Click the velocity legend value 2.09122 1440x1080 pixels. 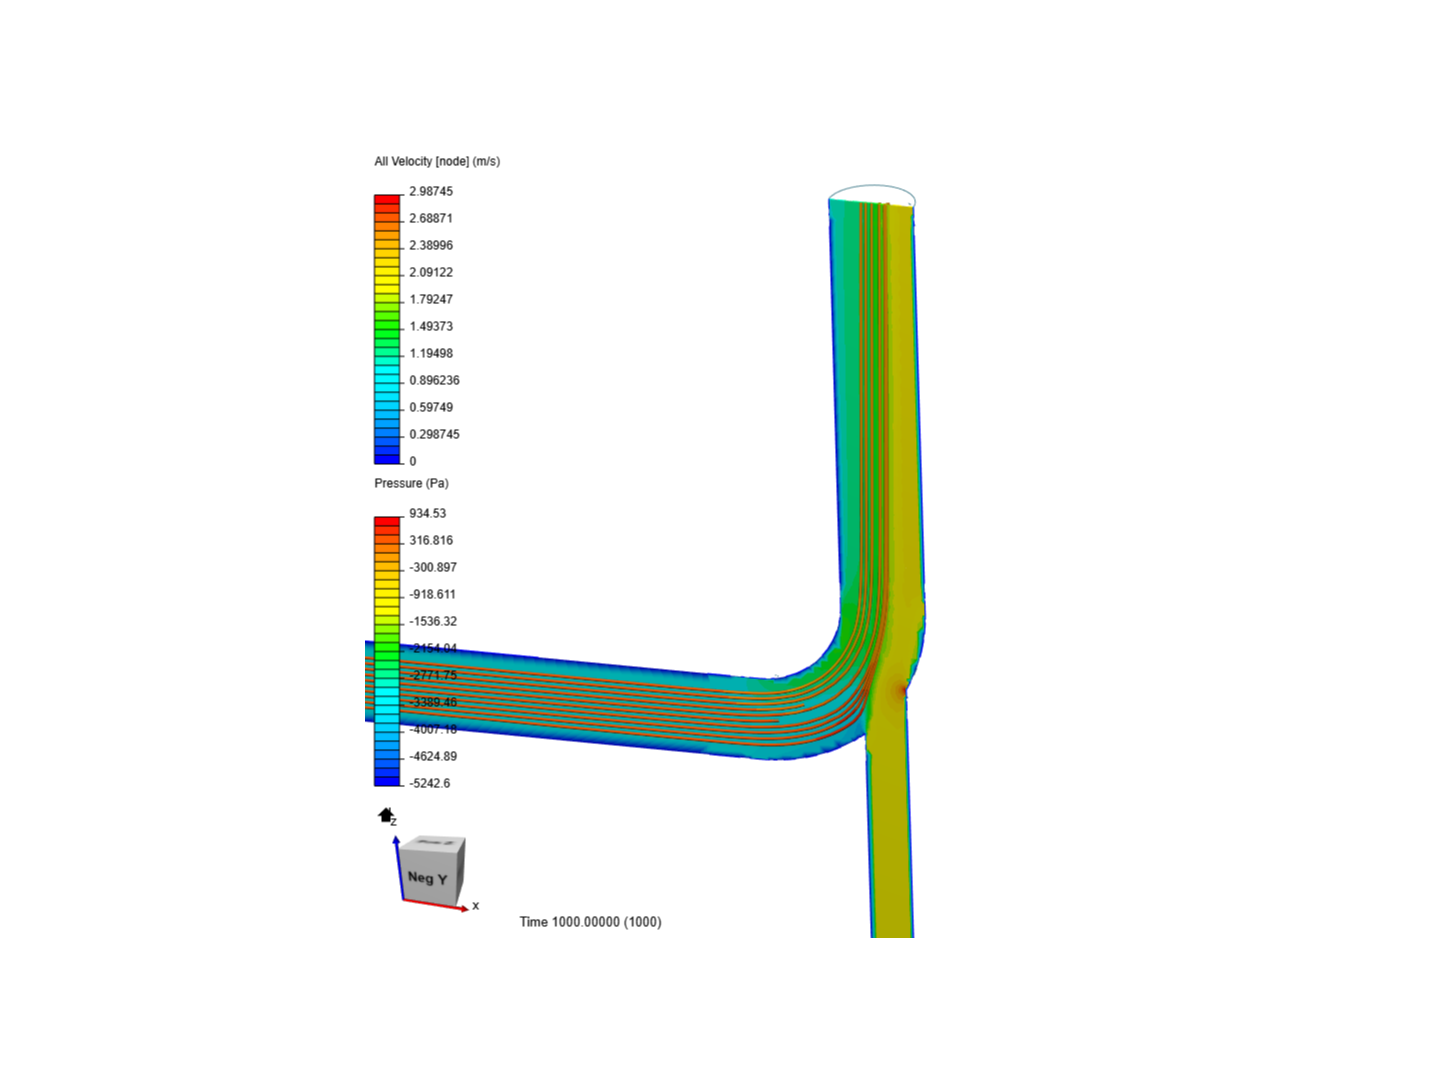(431, 272)
